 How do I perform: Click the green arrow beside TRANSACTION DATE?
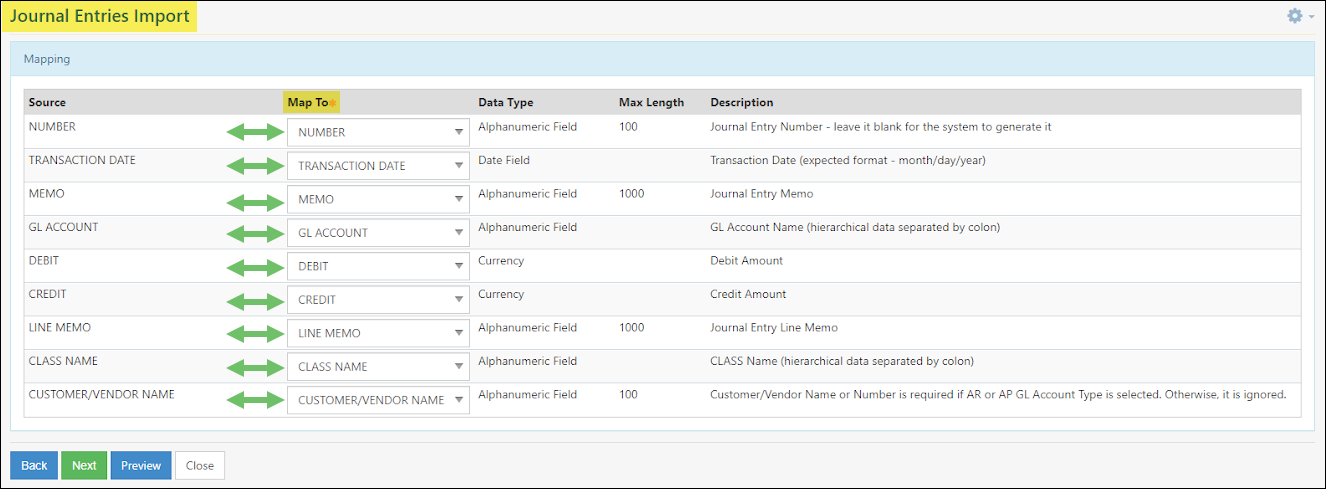point(255,166)
